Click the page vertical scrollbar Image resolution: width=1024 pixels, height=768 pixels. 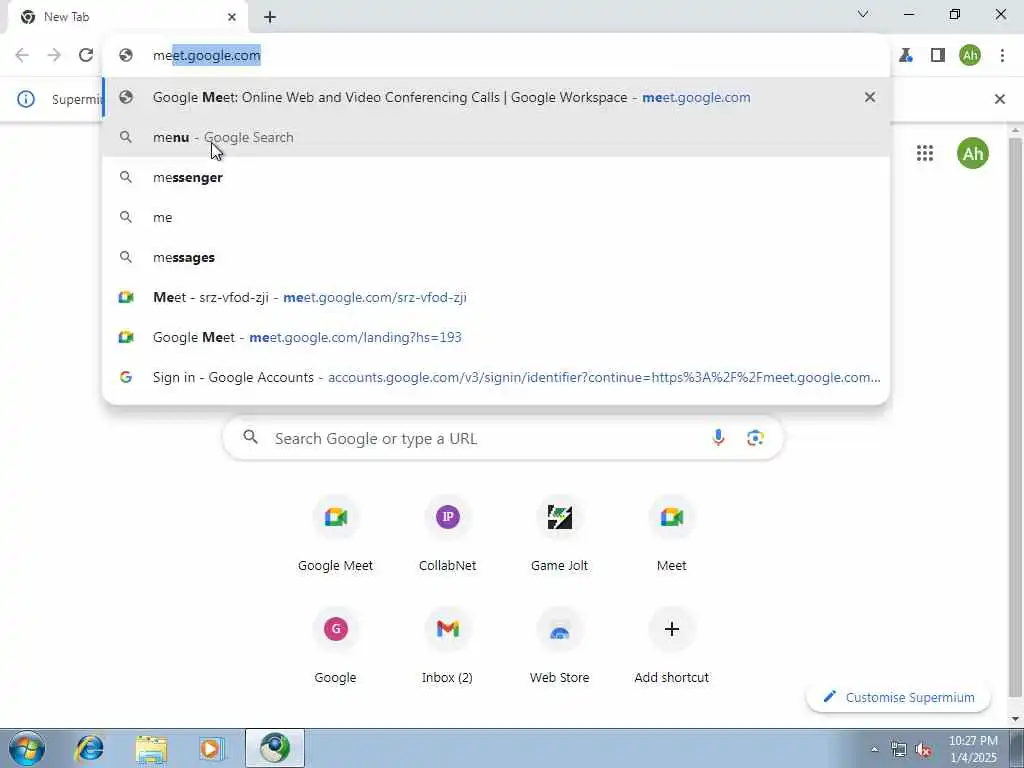coord(1016,418)
